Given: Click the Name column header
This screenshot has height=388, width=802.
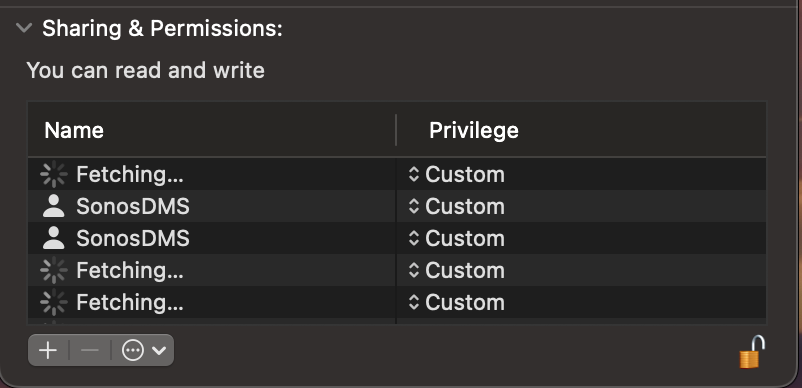Looking at the screenshot, I should point(74,130).
